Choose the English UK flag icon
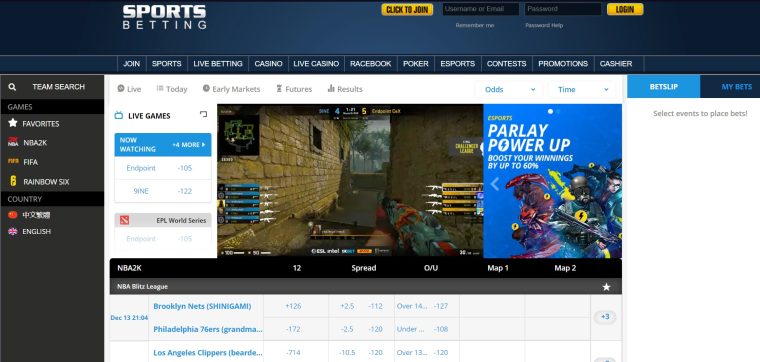 point(13,231)
